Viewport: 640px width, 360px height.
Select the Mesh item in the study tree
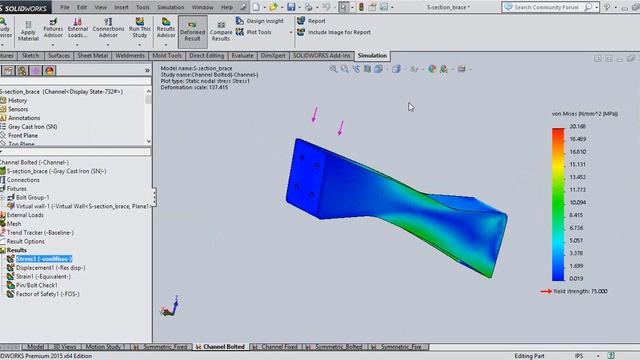point(11,224)
